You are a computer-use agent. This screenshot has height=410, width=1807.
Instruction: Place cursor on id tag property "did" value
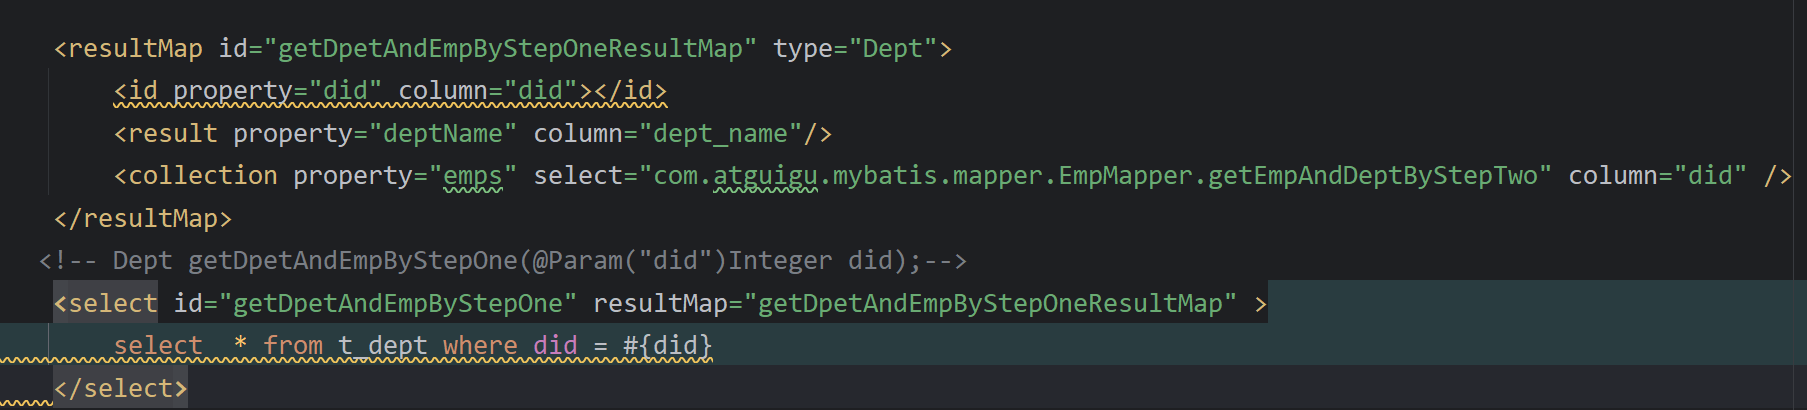click(346, 91)
